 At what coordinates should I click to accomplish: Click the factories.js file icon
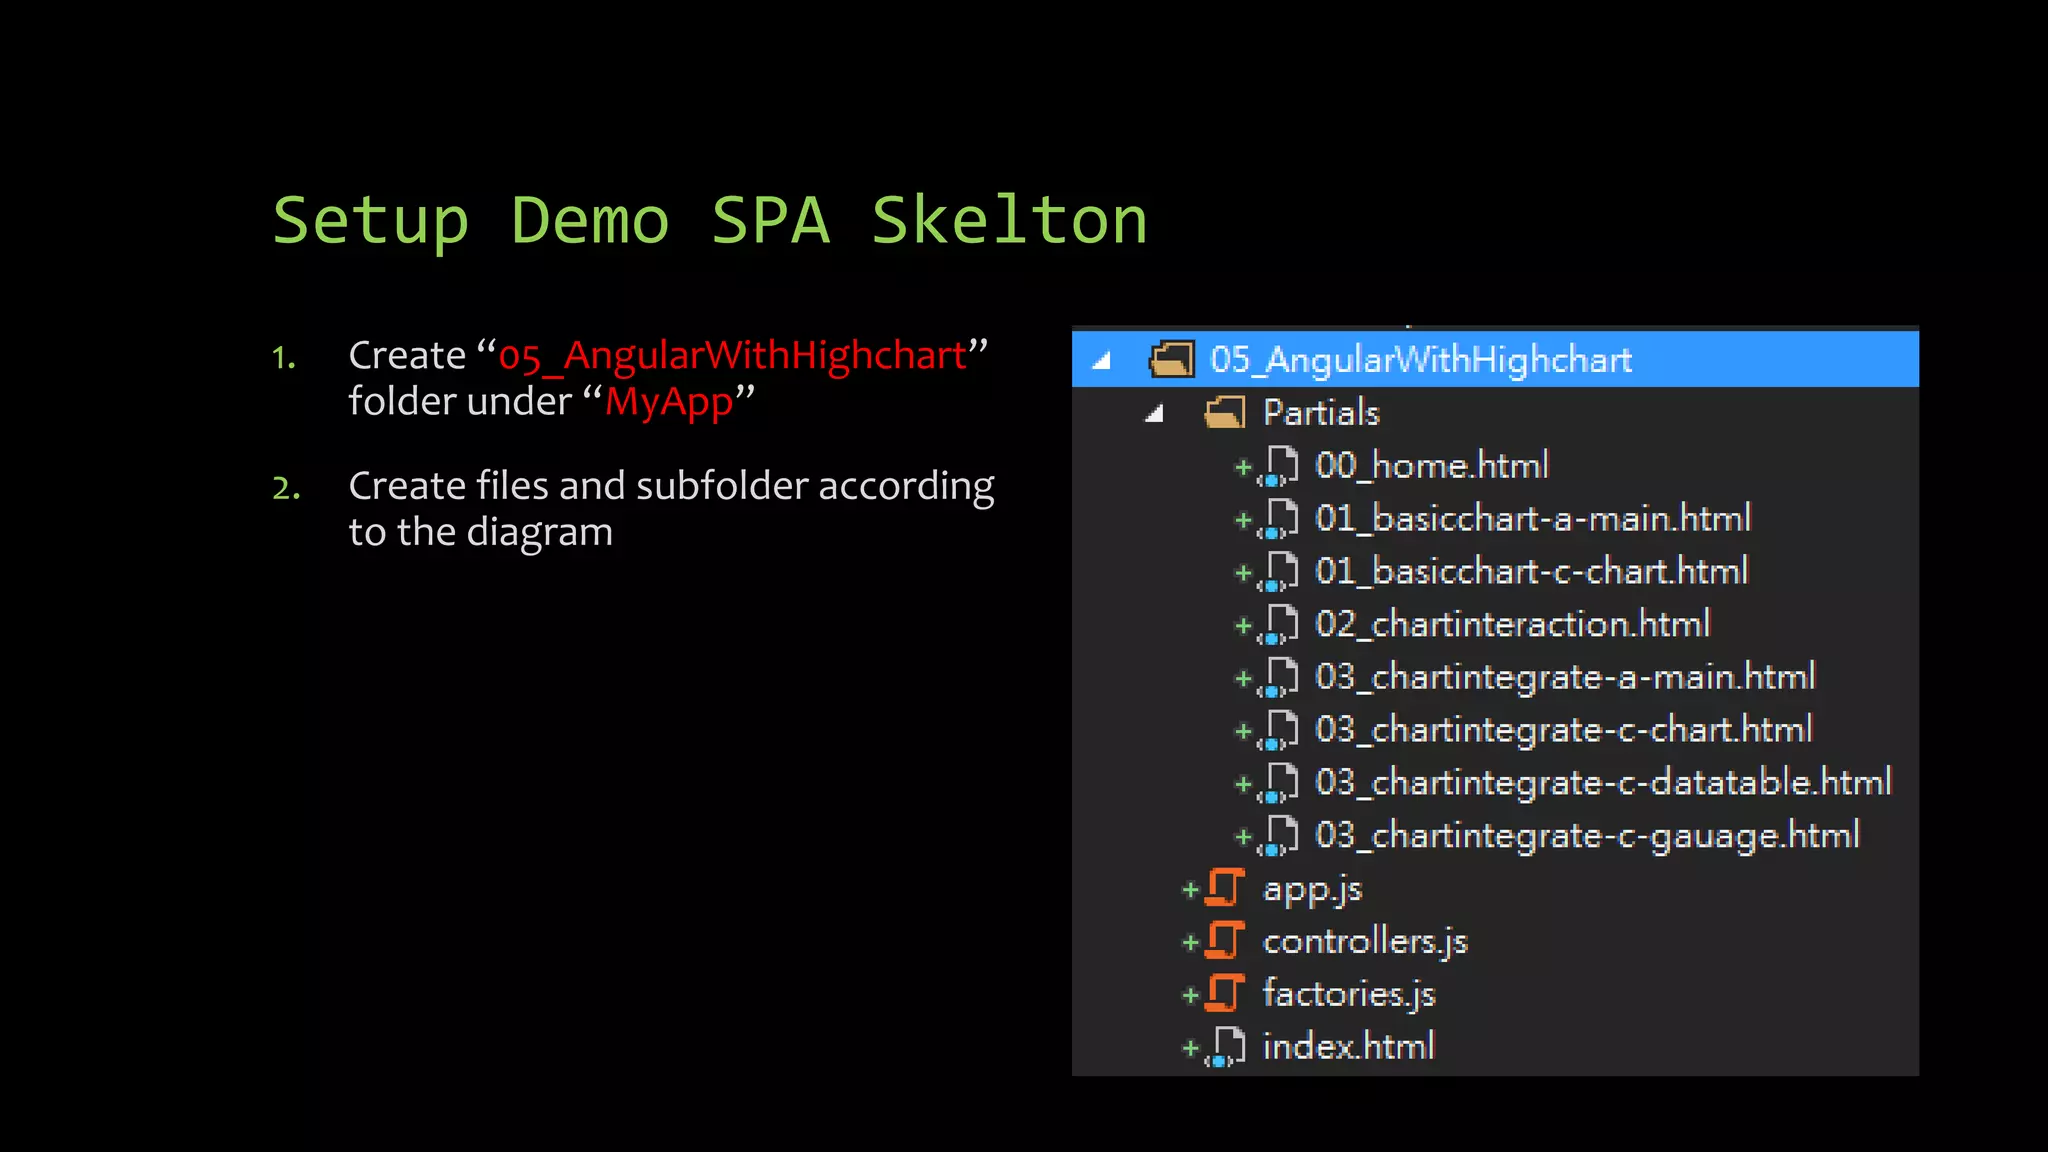(x=1225, y=993)
